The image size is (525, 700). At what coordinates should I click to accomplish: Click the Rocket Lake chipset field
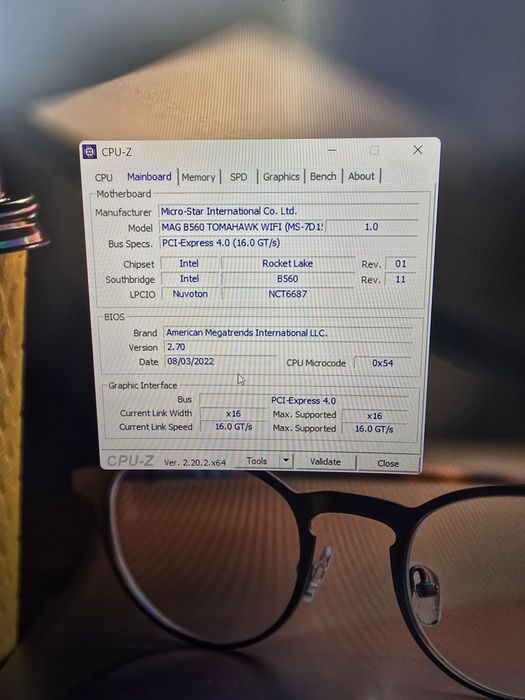pyautogui.click(x=288, y=263)
